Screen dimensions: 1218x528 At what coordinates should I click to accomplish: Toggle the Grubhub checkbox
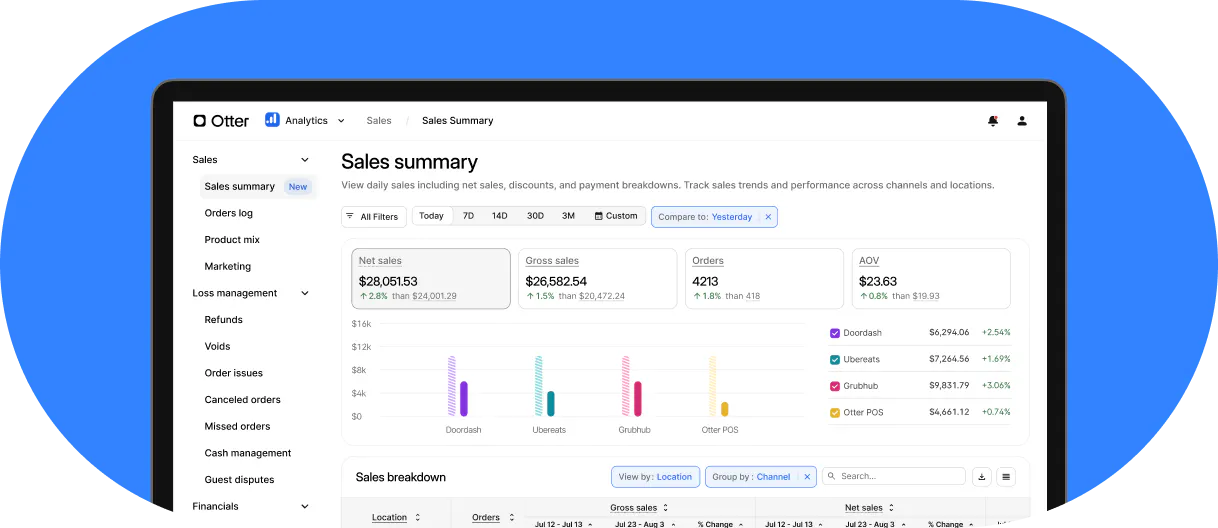(835, 386)
